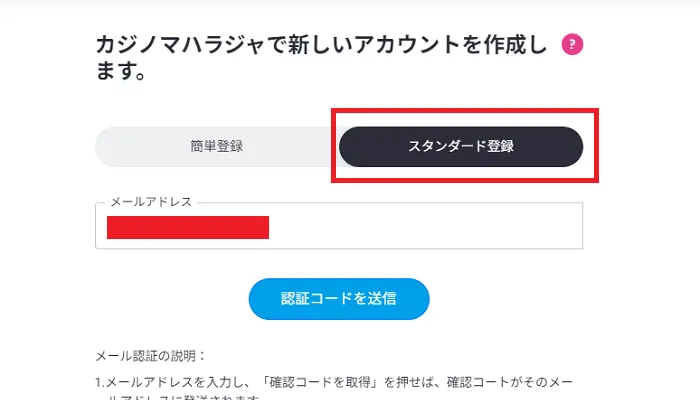
Task: Click the red redacted email text
Action: (188, 227)
